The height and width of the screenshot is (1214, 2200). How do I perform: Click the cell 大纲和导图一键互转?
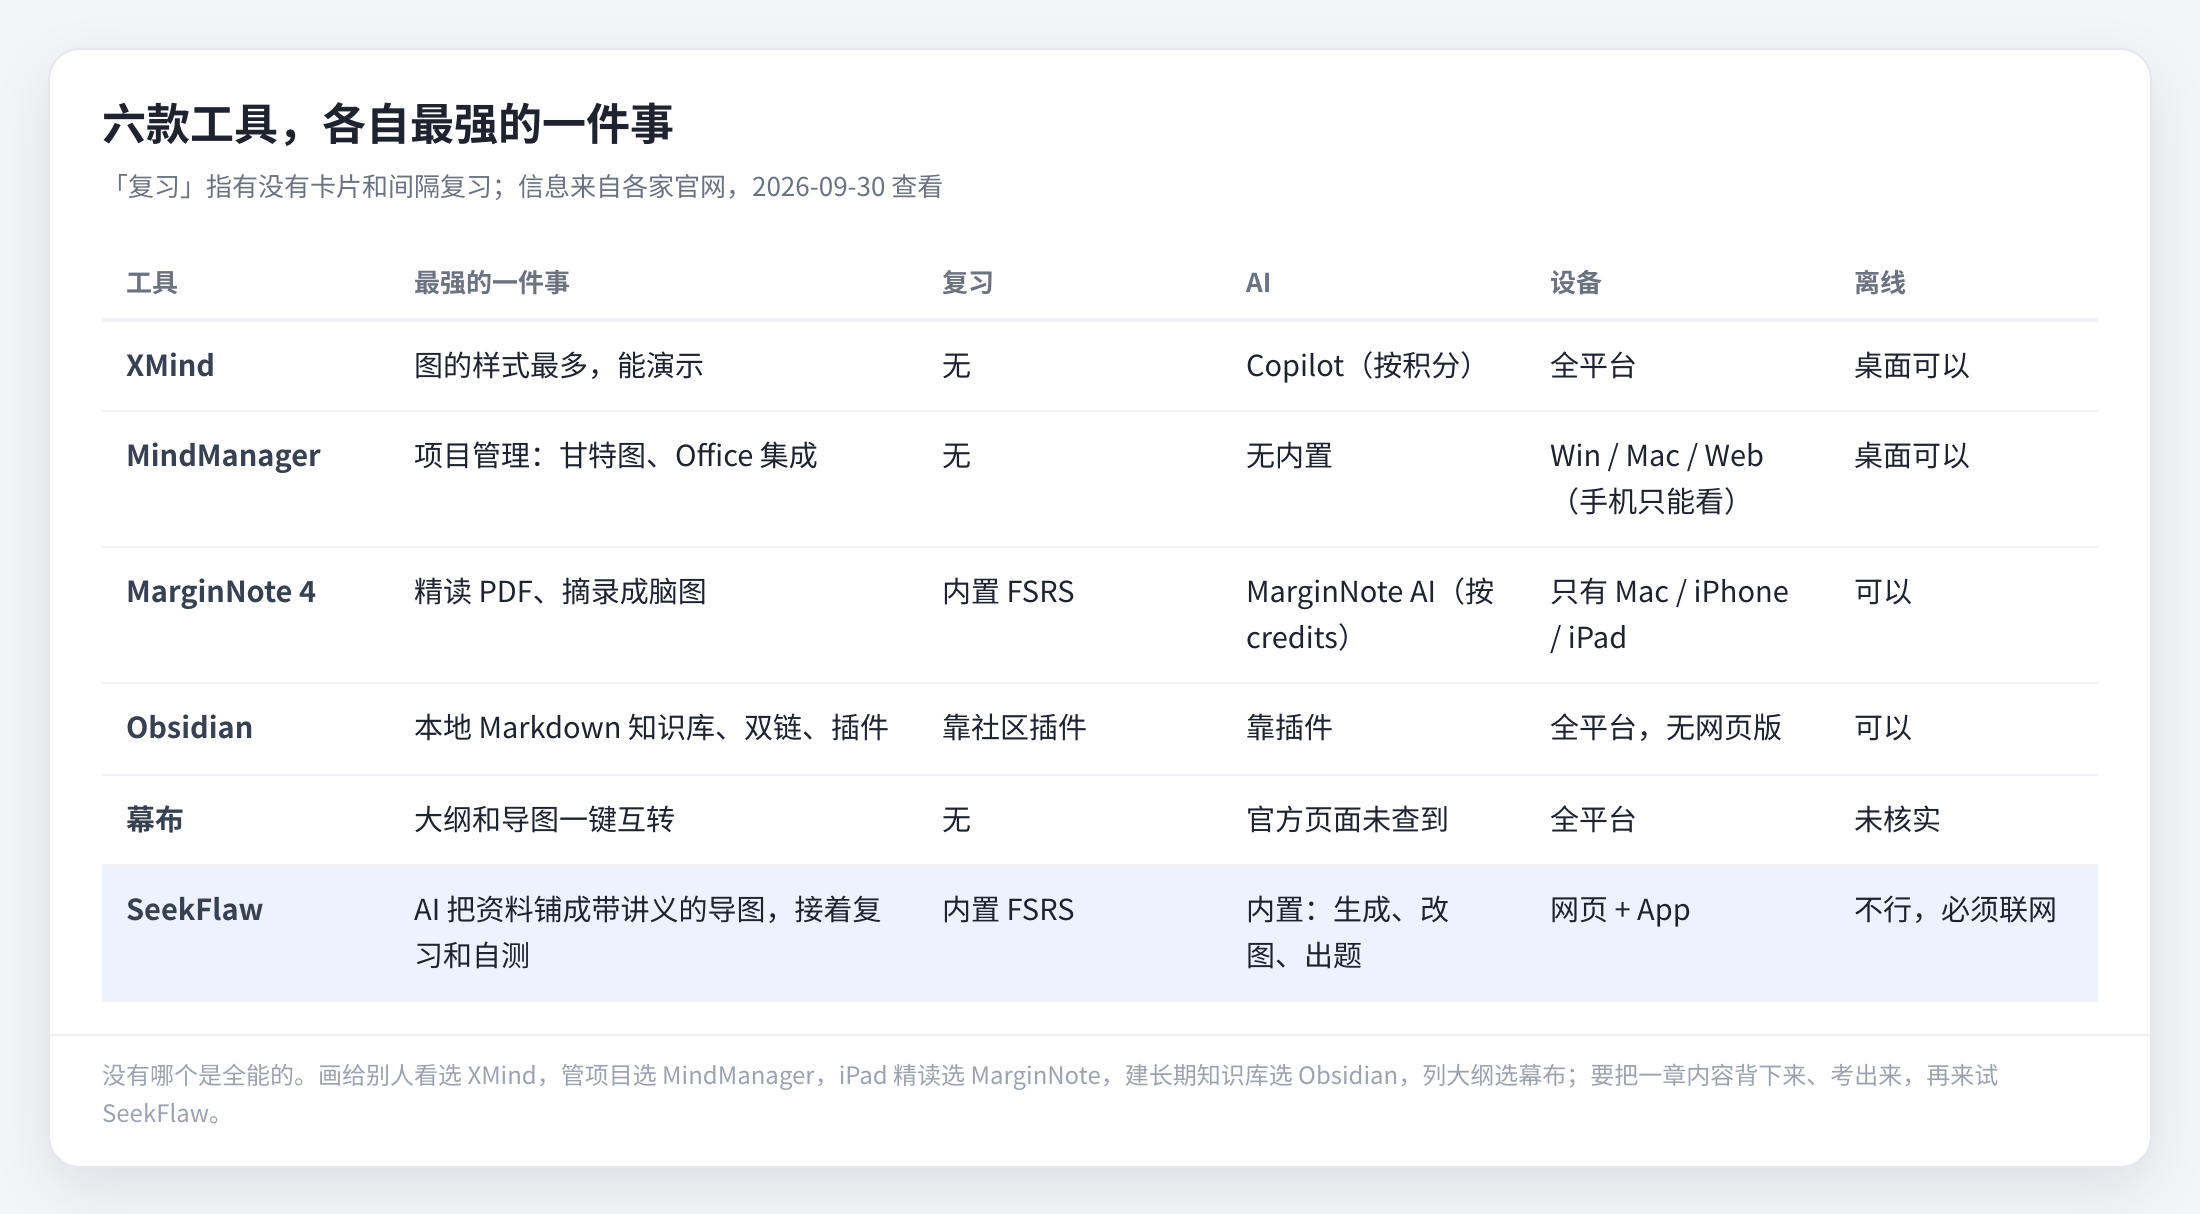tap(544, 820)
